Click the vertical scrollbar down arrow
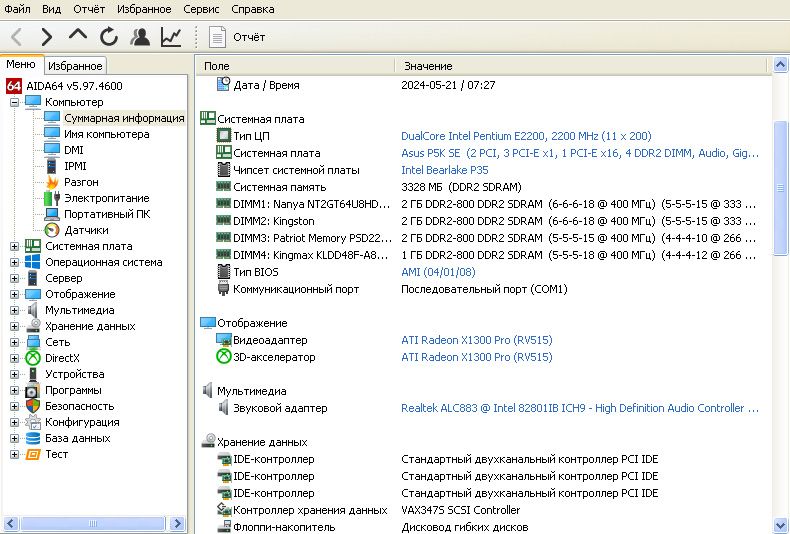790x534 pixels. (780, 525)
